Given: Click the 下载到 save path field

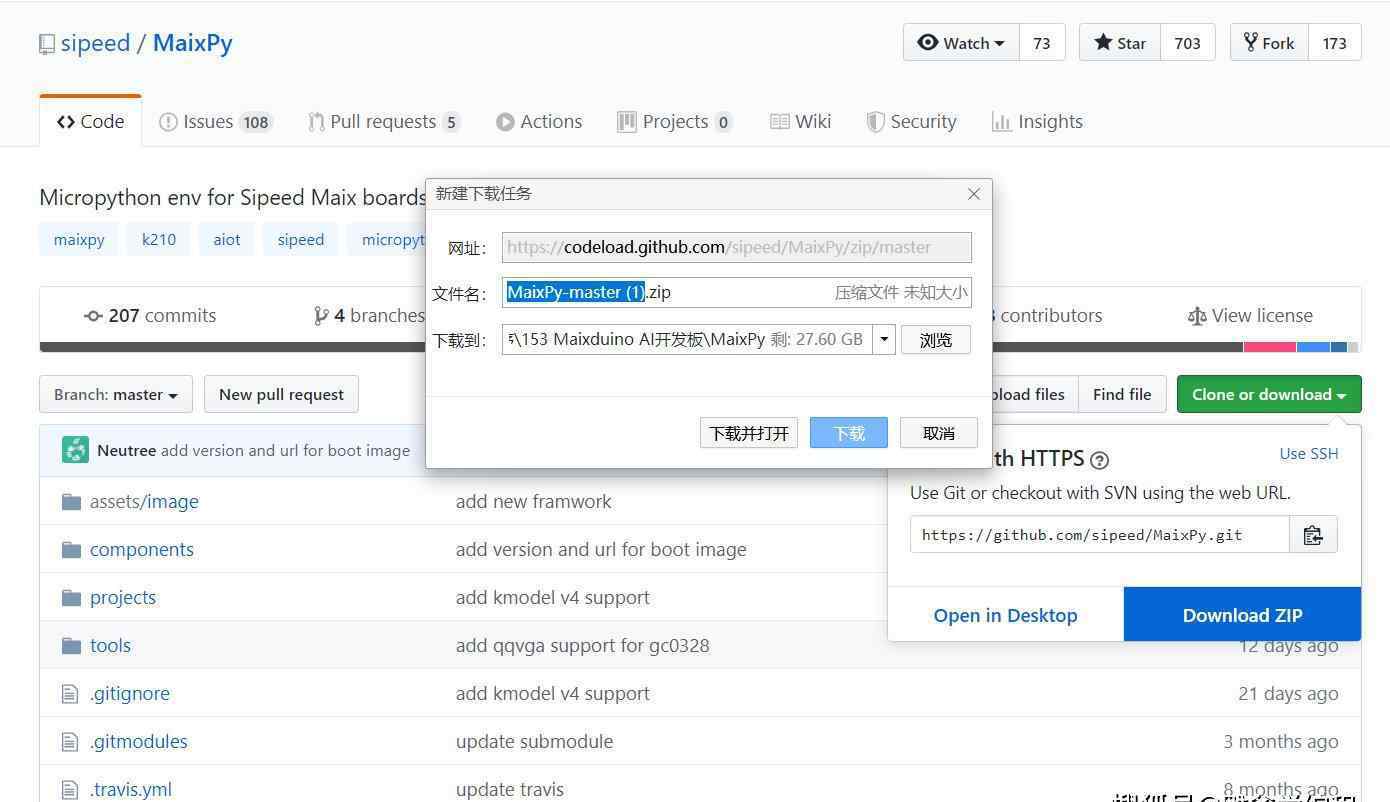Looking at the screenshot, I should pos(687,339).
